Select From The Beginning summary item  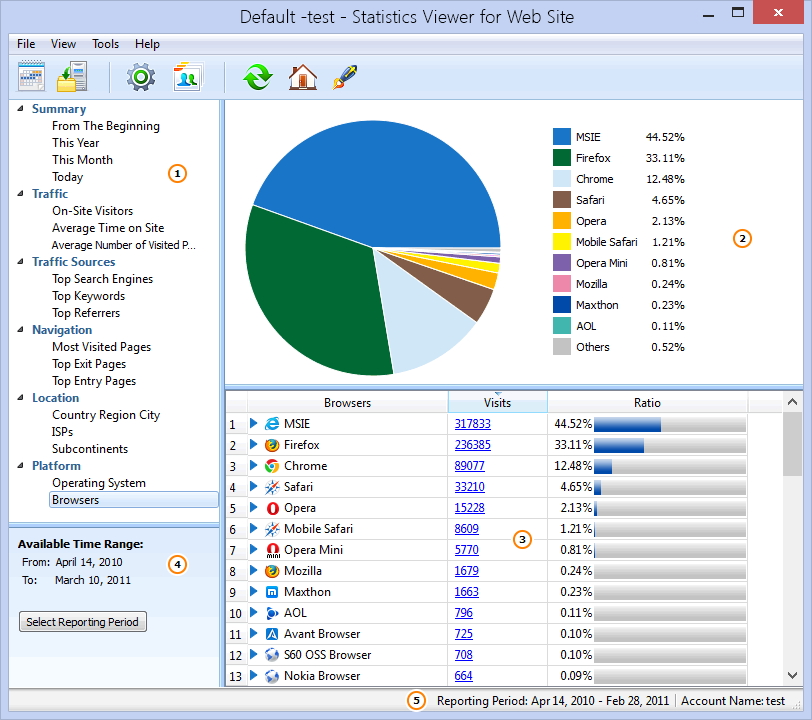[106, 126]
